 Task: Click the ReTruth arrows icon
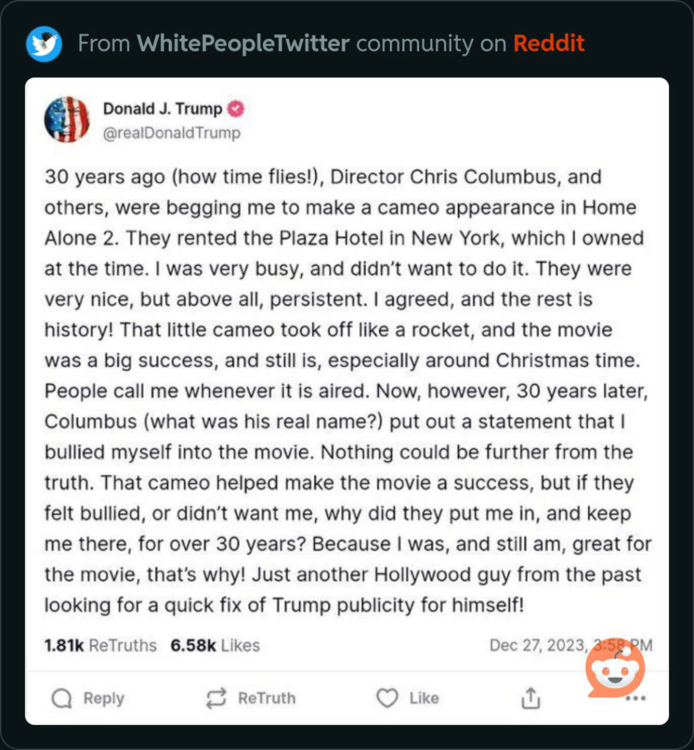coord(216,698)
